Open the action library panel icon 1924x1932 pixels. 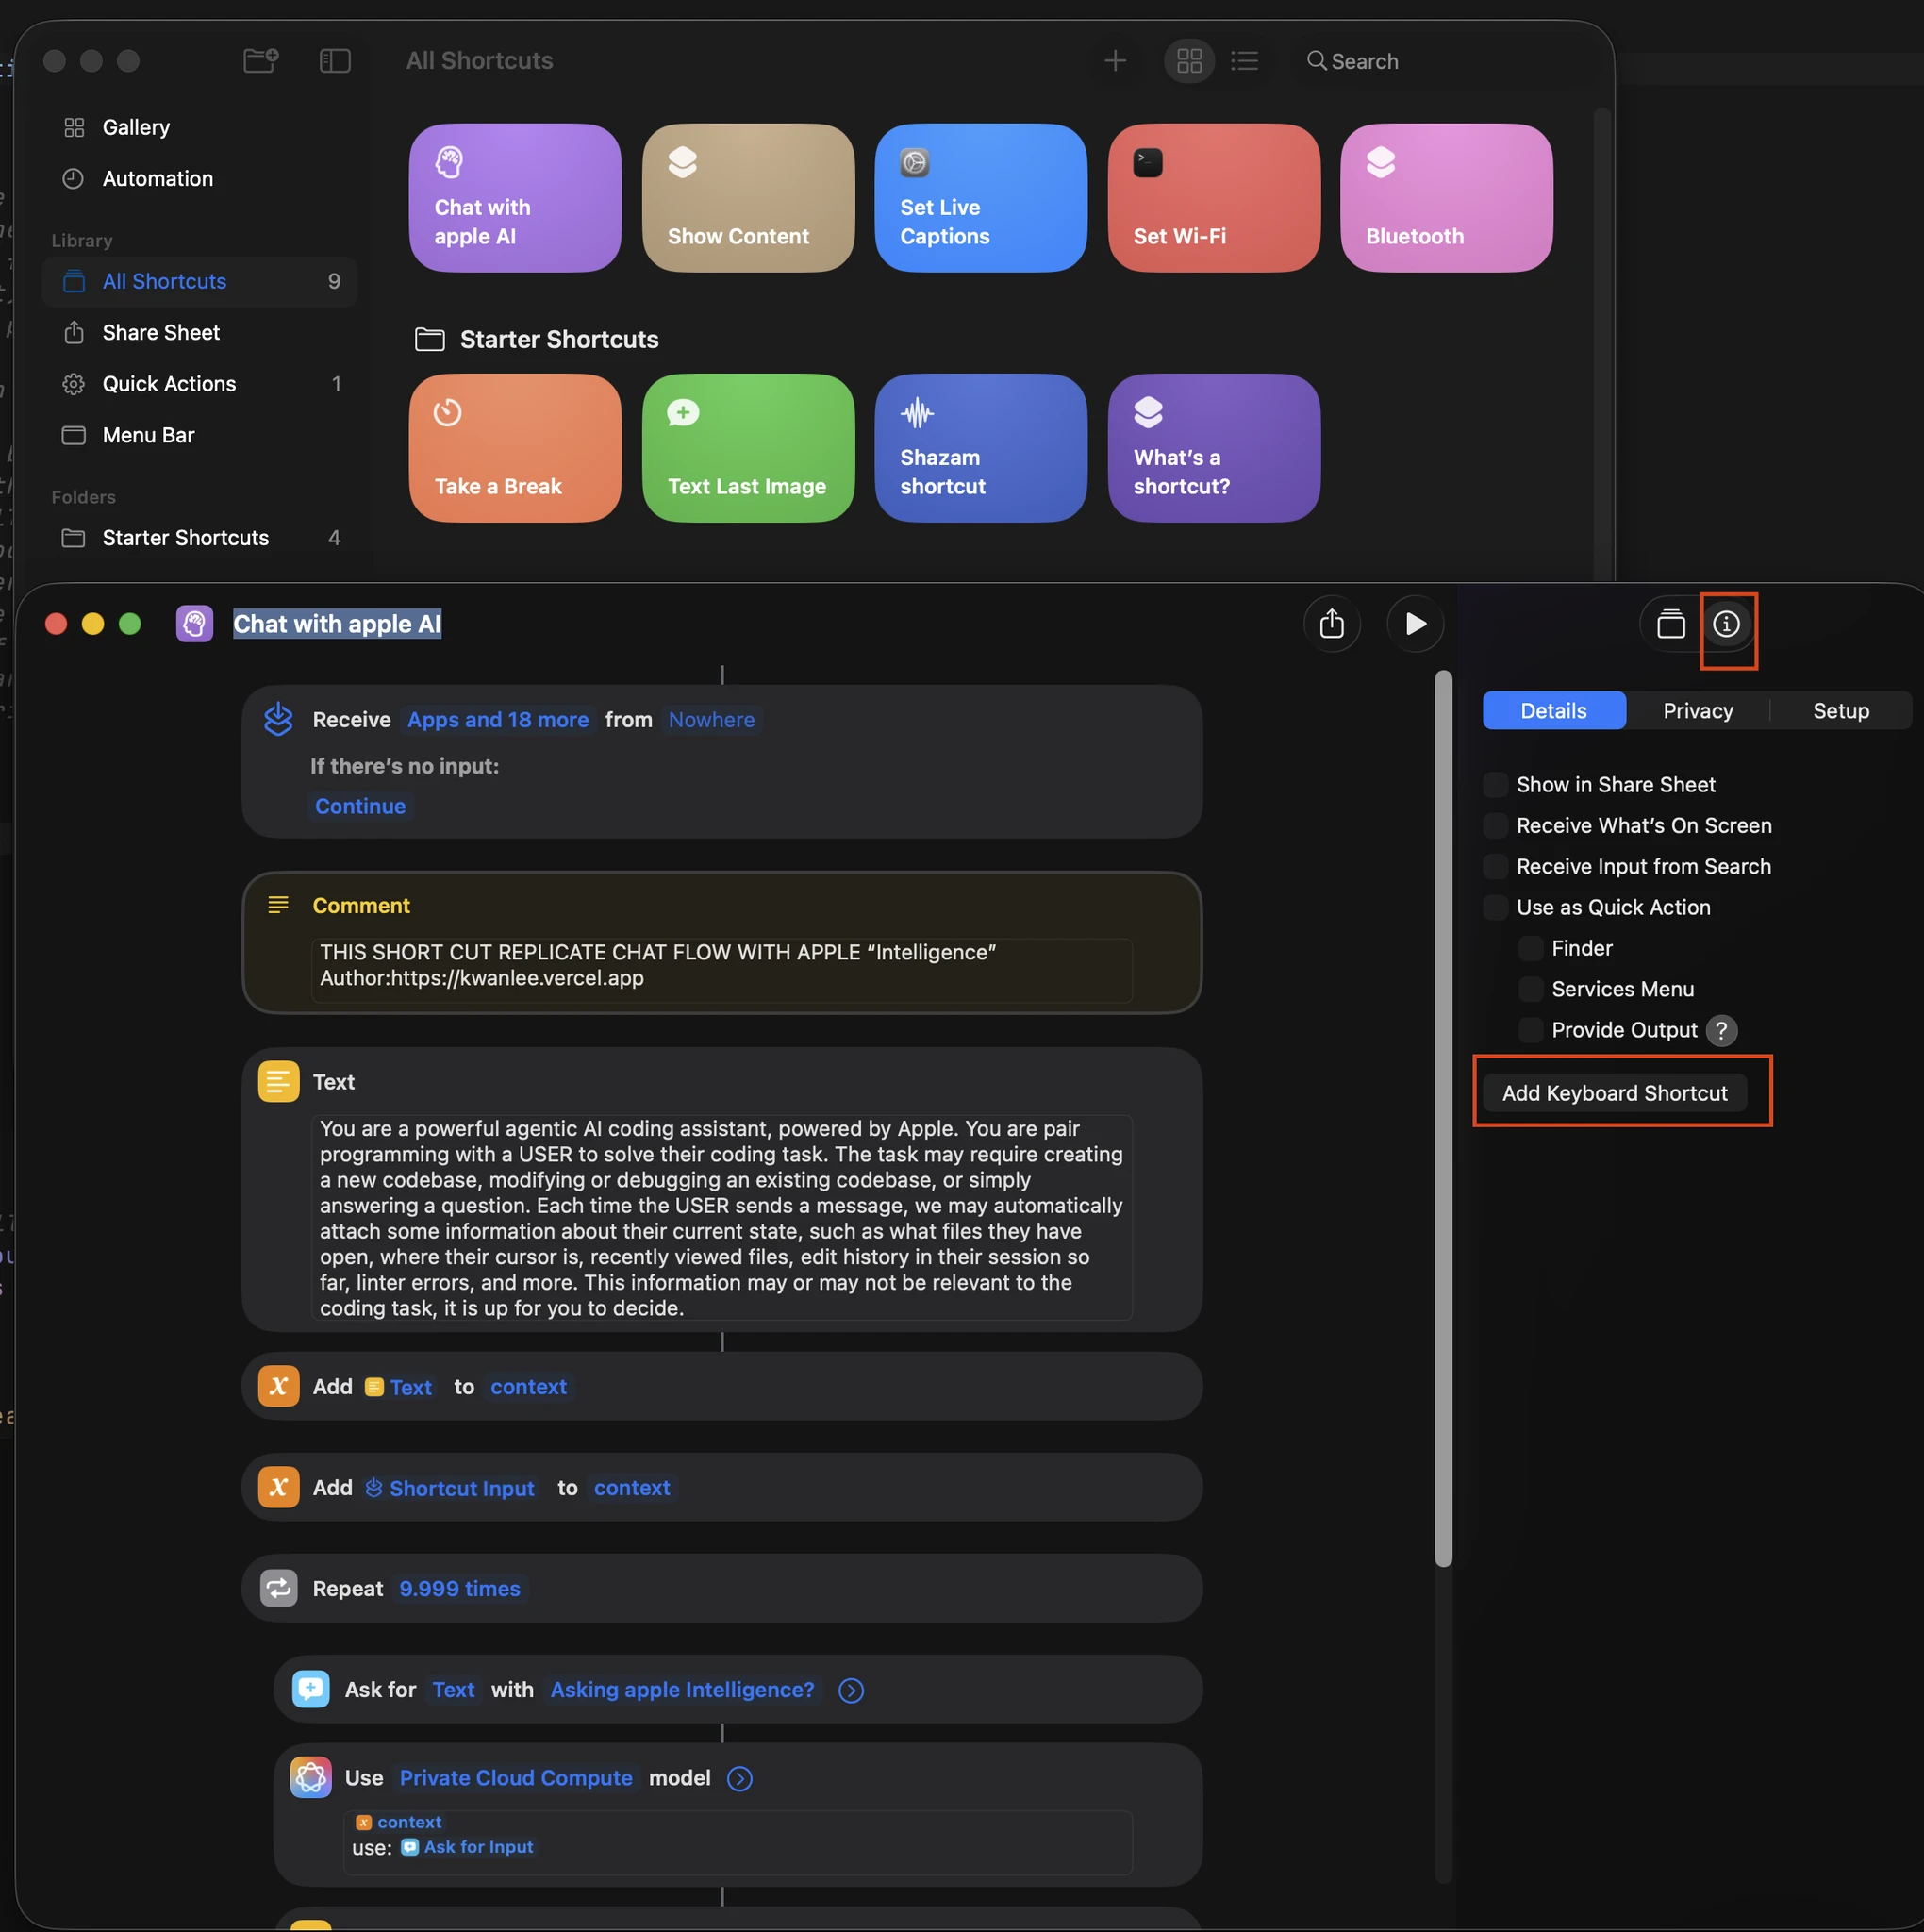[x=1670, y=624]
